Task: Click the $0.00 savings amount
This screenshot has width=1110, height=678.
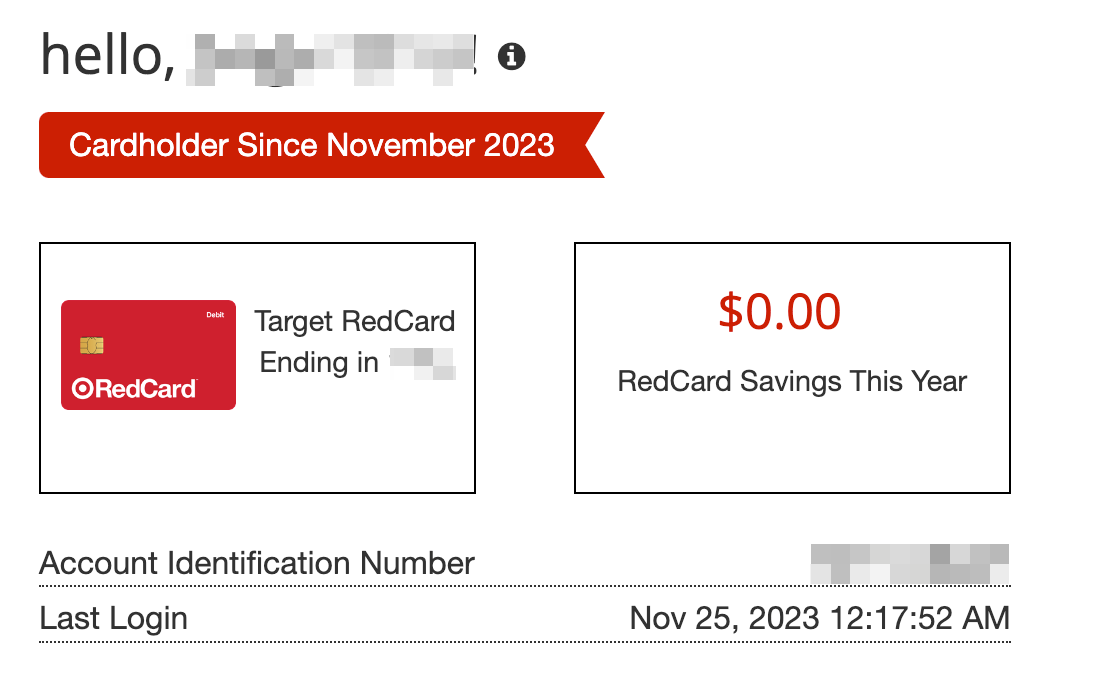Action: [779, 312]
